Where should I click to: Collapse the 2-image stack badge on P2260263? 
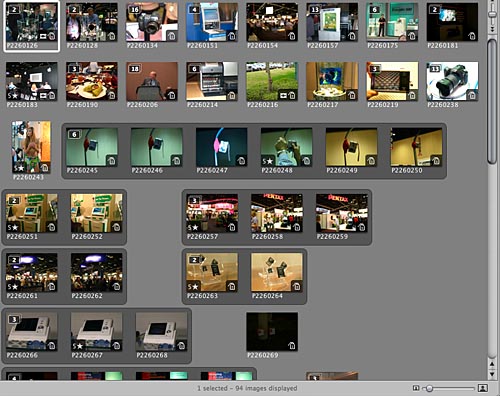[194, 260]
